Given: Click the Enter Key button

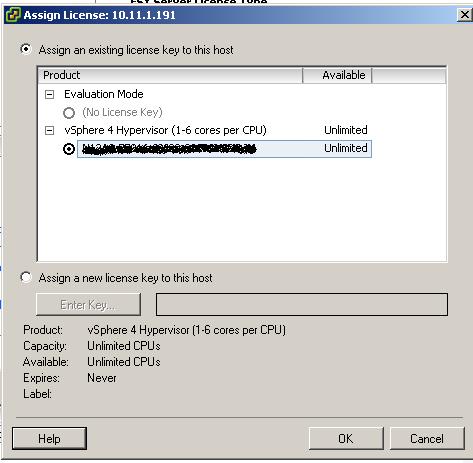Looking at the screenshot, I should pyautogui.click(x=88, y=304).
